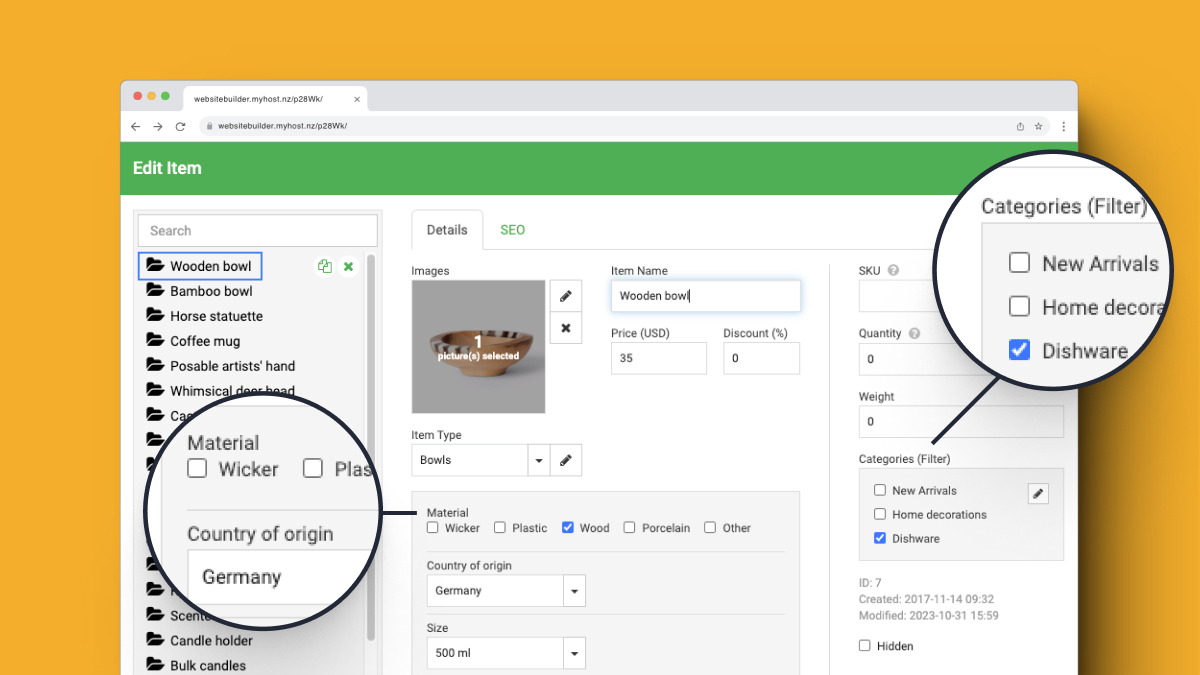Screen dimensions: 1200x675
Task: Duplicate the Wooden bowl item
Action: [324, 266]
